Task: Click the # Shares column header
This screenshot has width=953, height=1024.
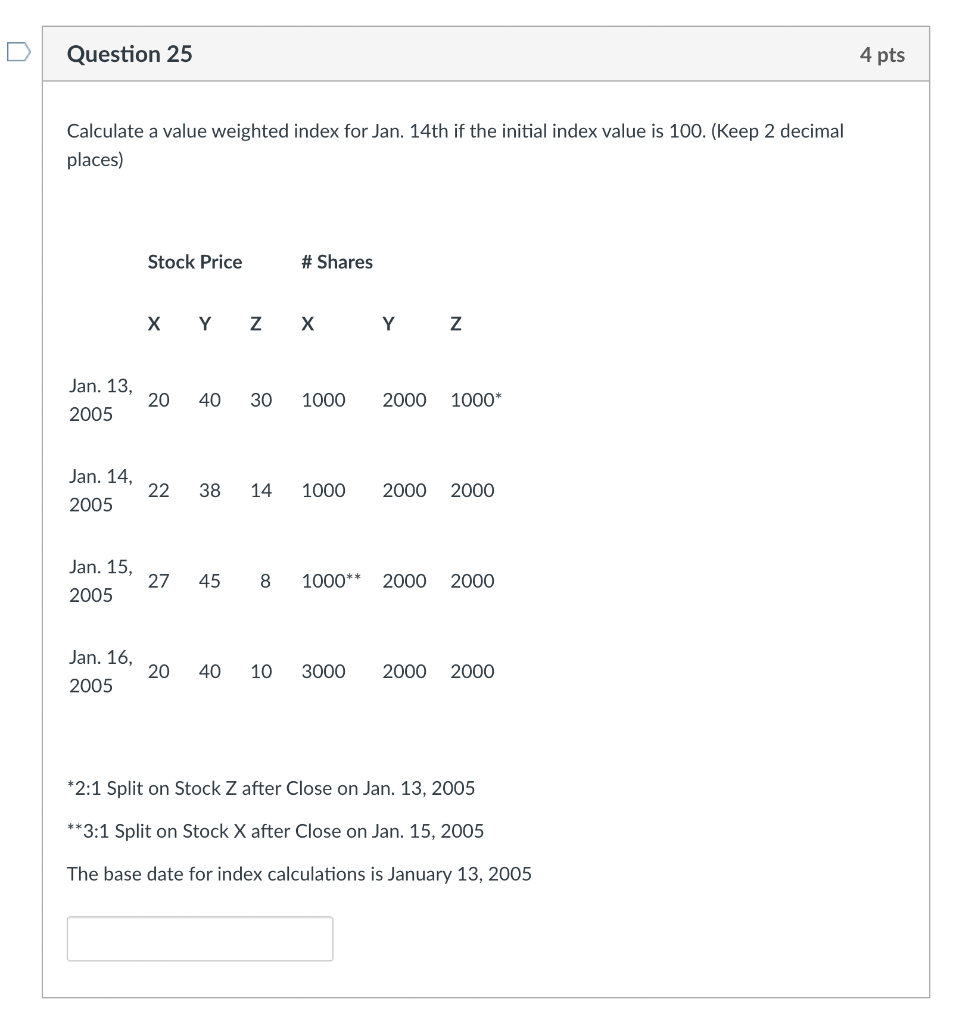Action: [x=337, y=262]
